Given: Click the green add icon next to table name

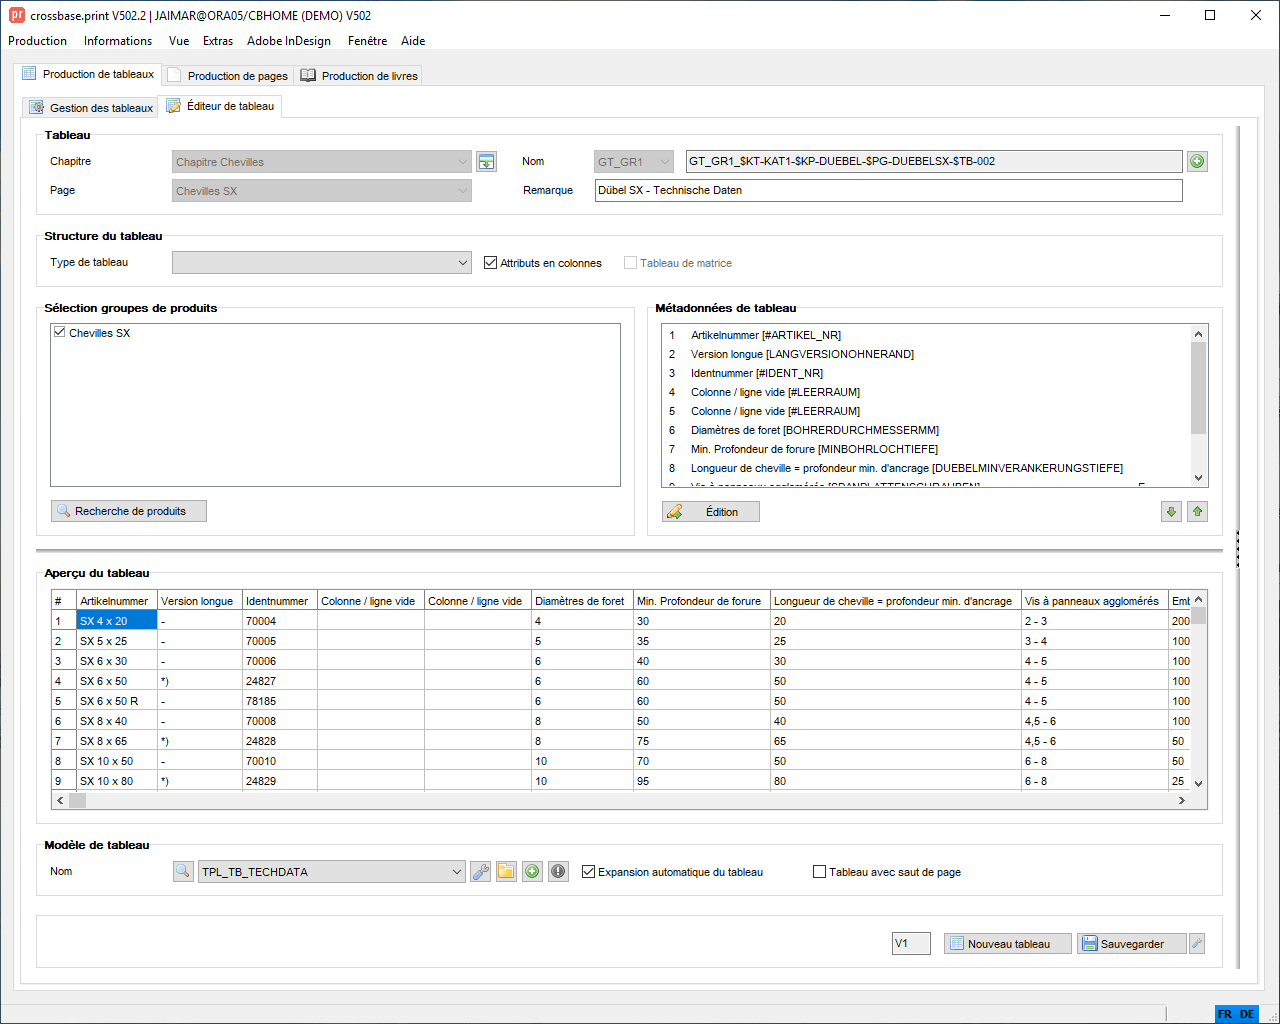Looking at the screenshot, I should [x=1197, y=162].
